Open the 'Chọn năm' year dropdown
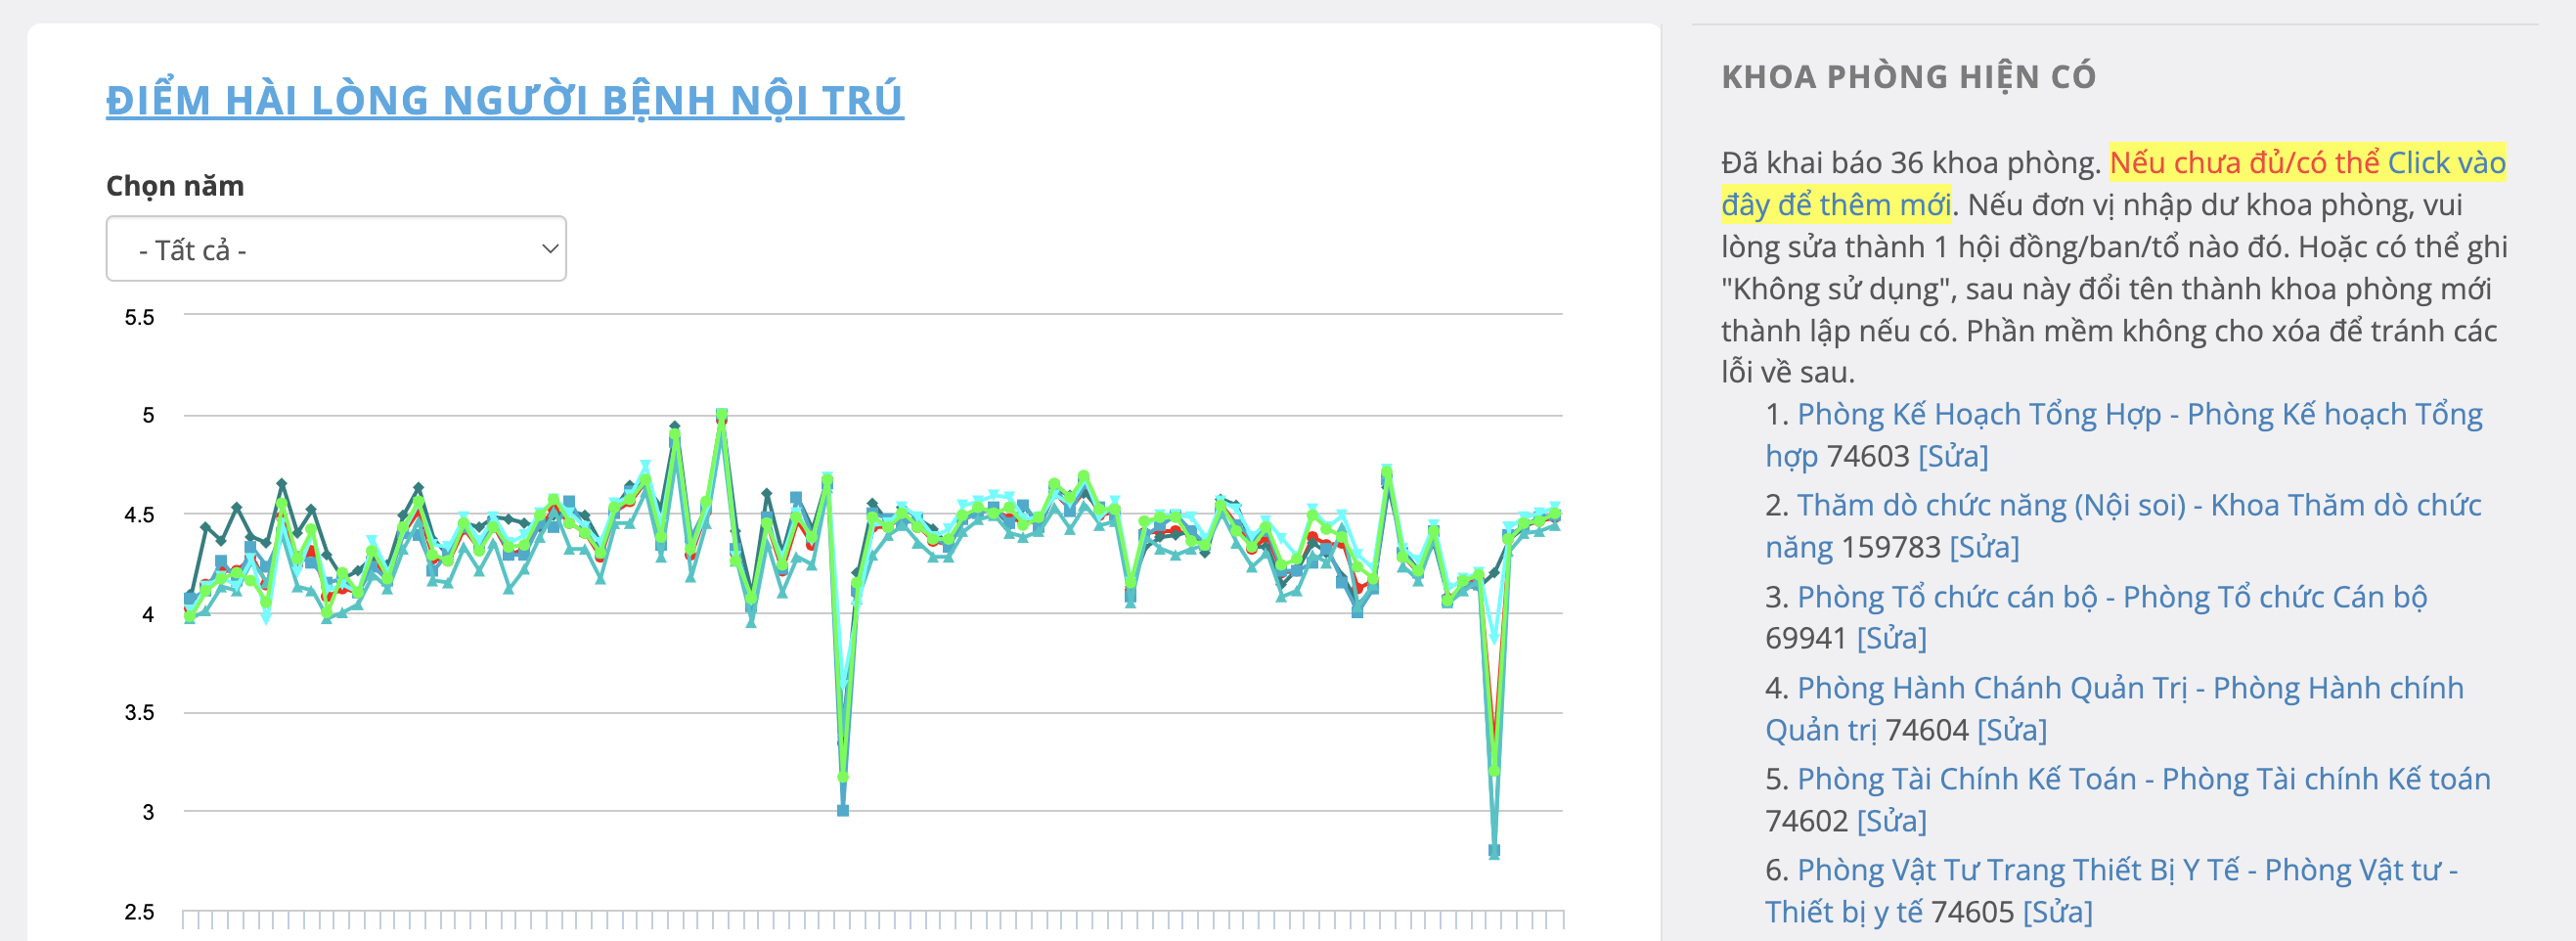 335,249
